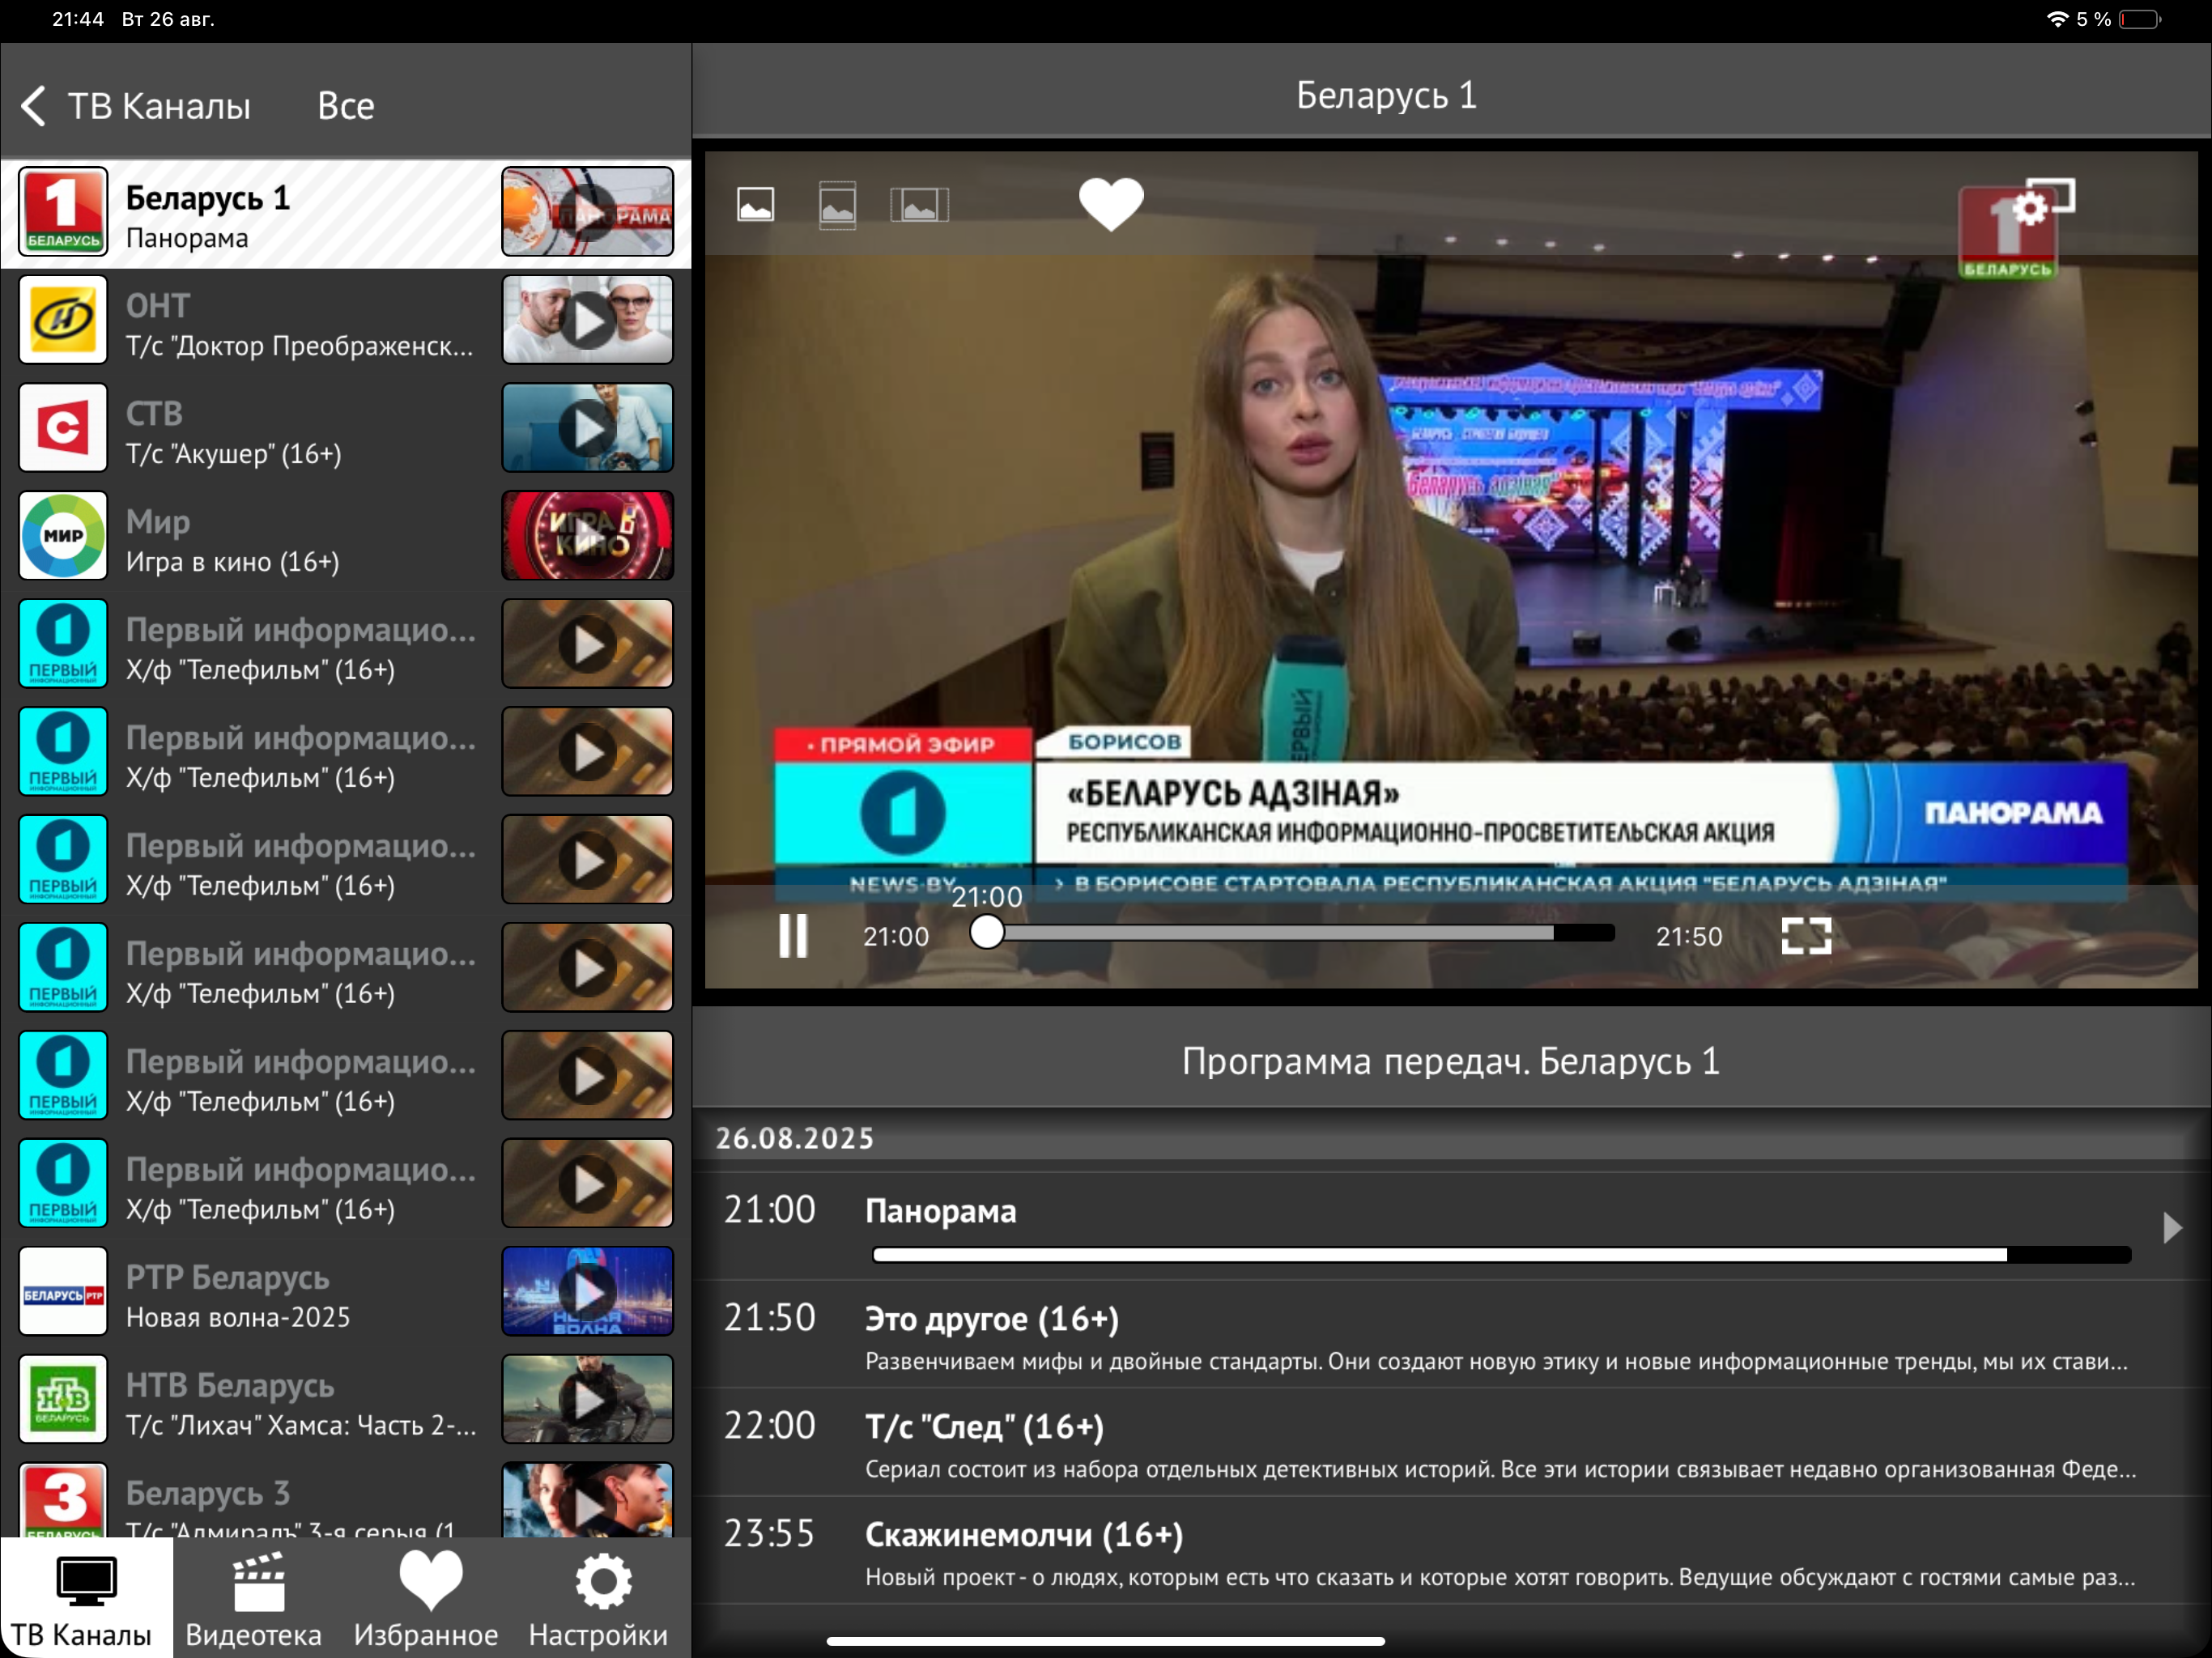Choose the НТВ Беларусь channel name
The height and width of the screenshot is (1658, 2212).
pyautogui.click(x=230, y=1385)
